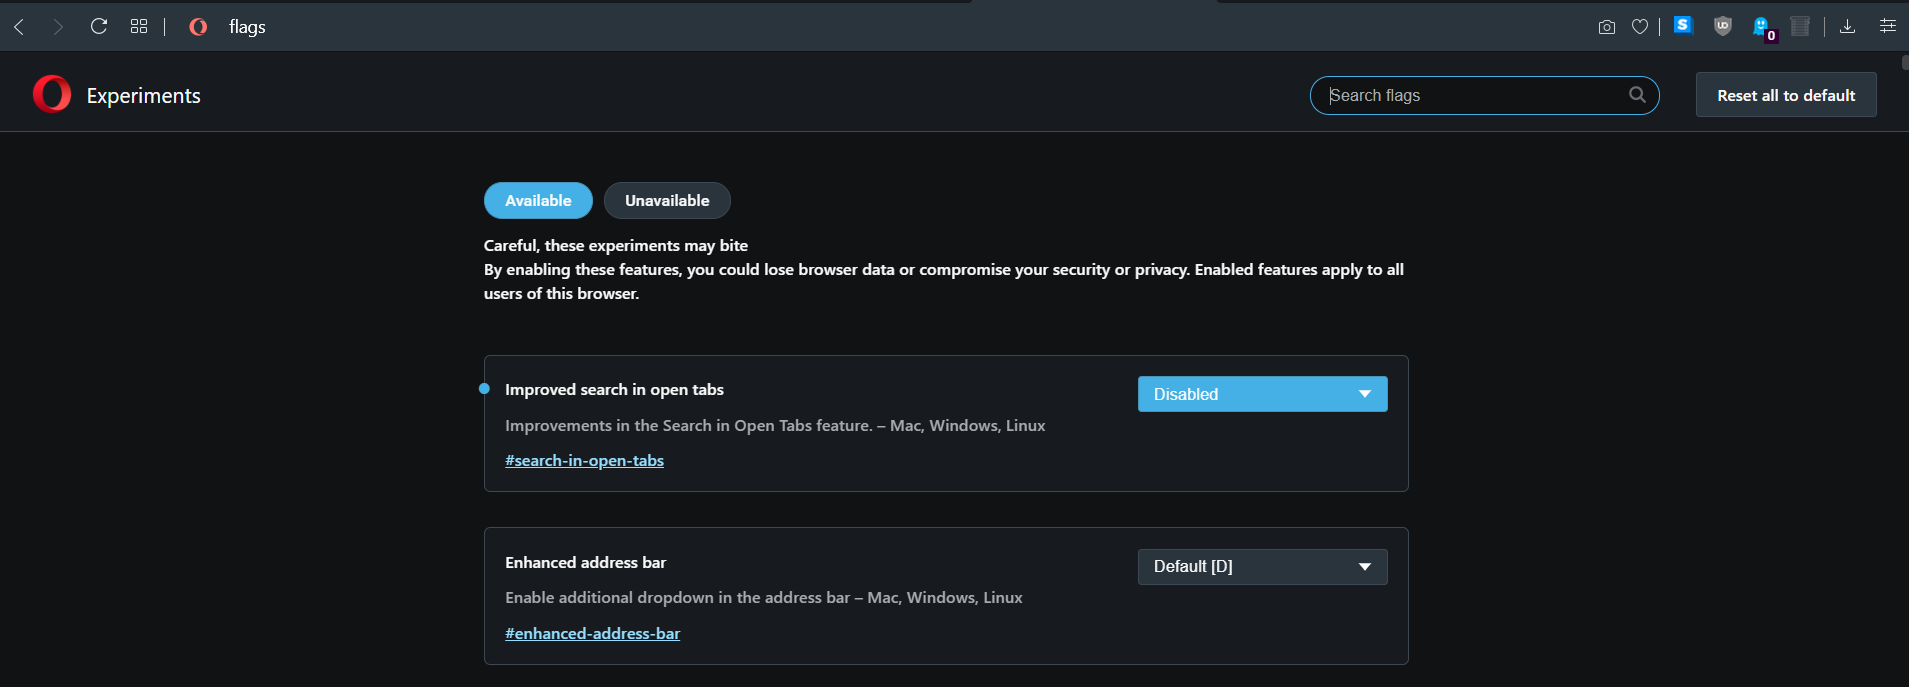Click the grey window blinds extension icon
This screenshot has height=687, width=1909.
click(x=1800, y=26)
